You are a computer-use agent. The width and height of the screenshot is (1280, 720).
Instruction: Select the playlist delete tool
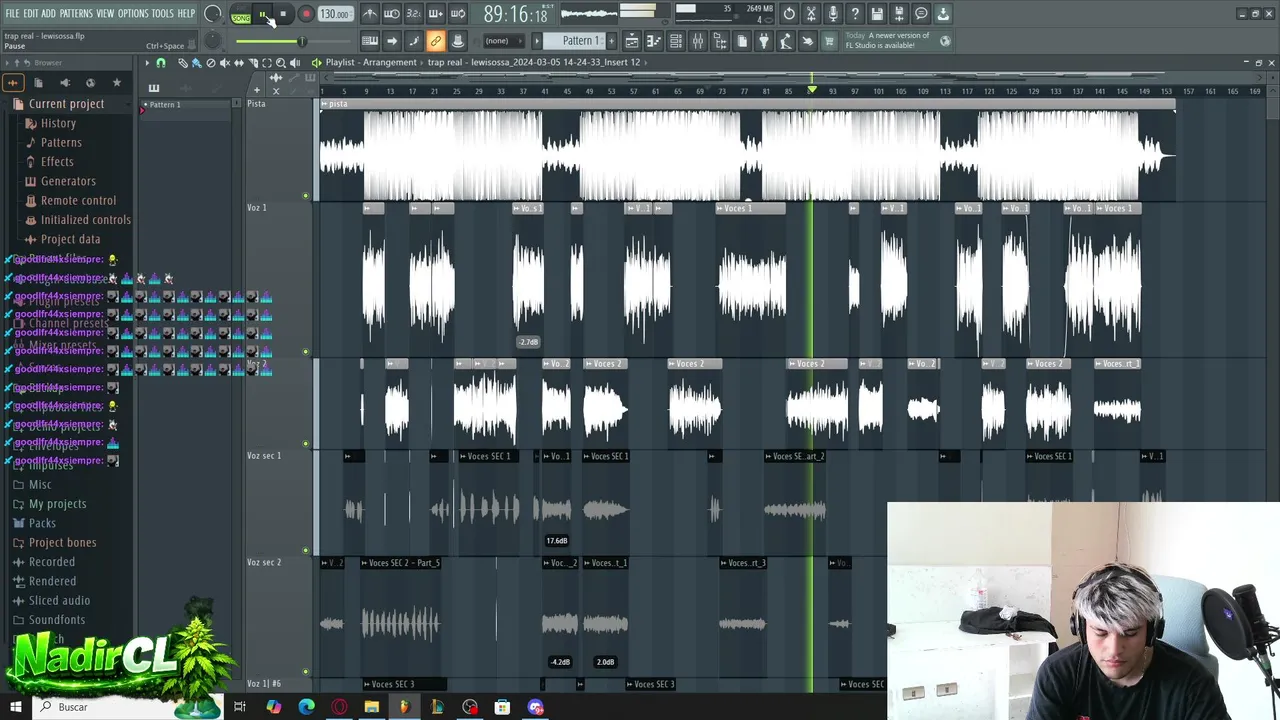tap(211, 63)
